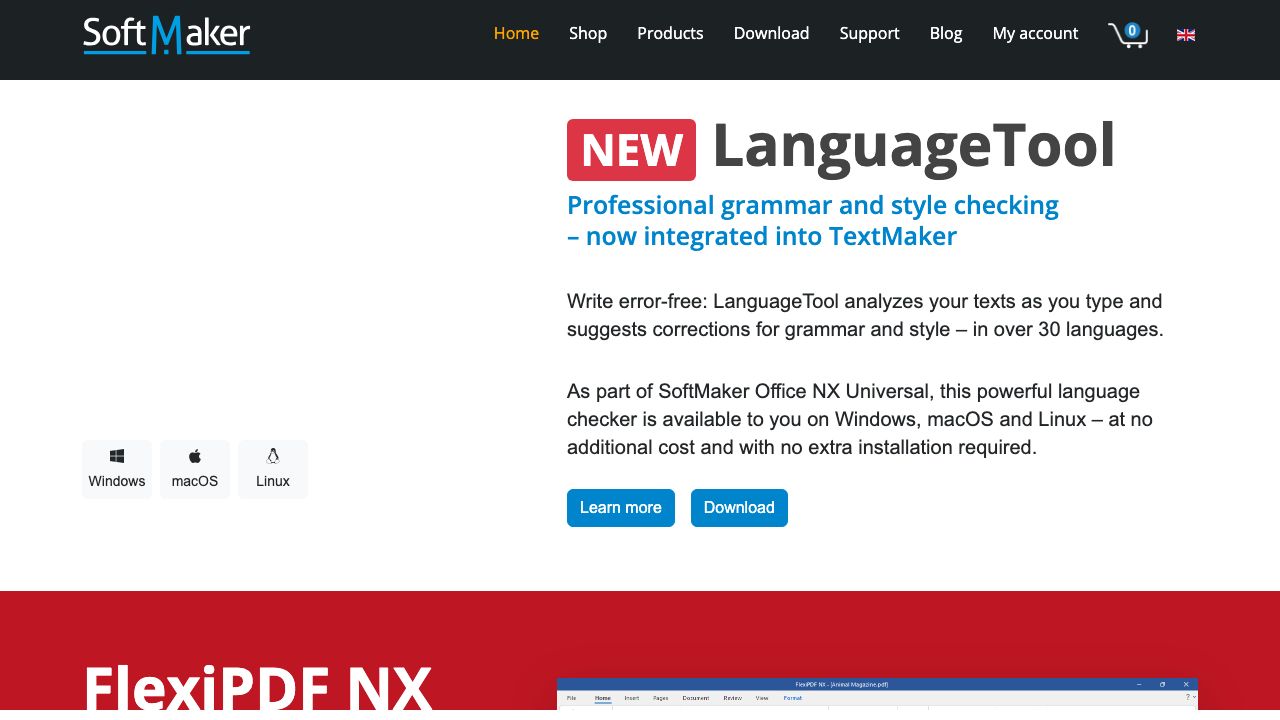Click the FlexiPDF NX heading

[x=258, y=686]
